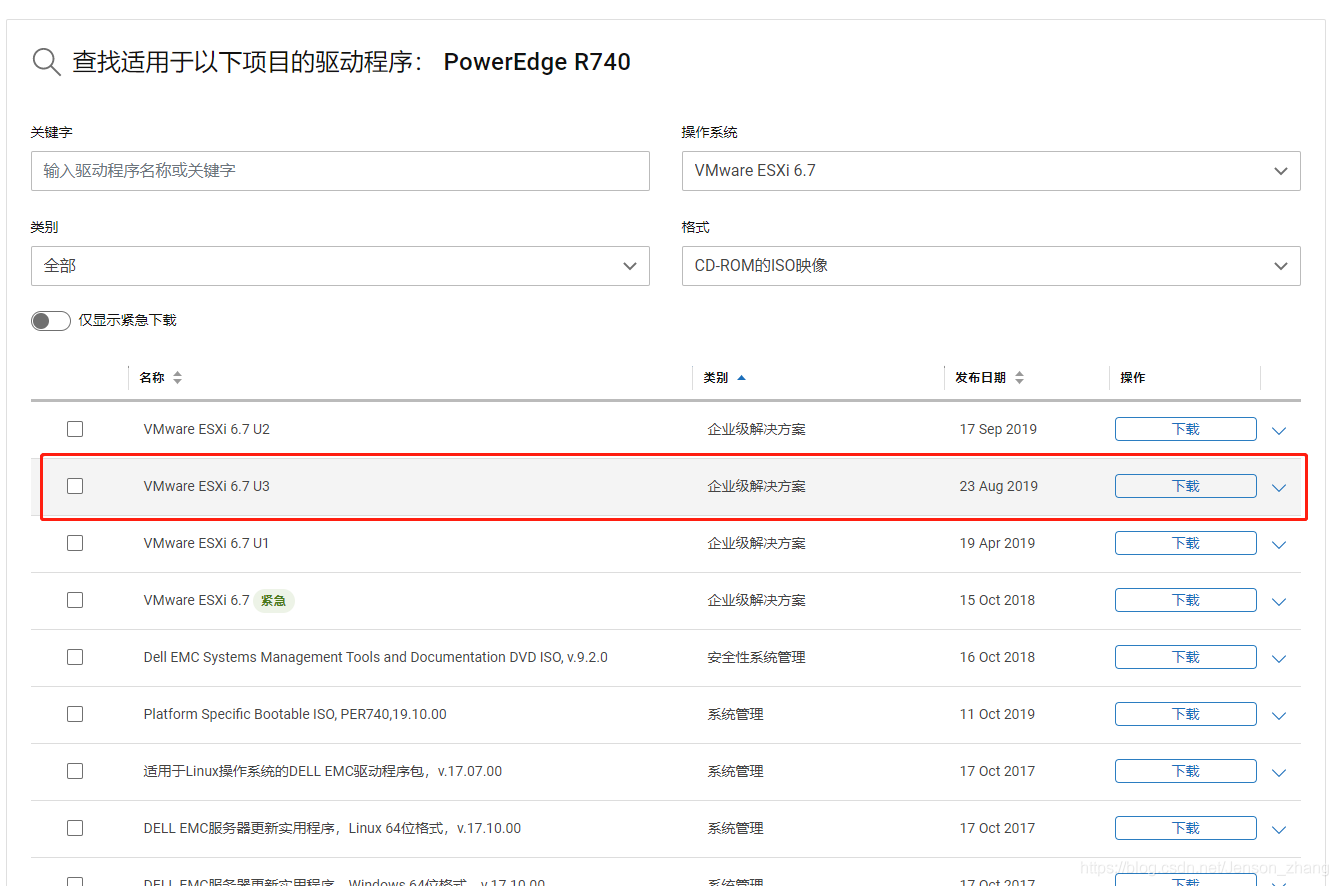Expand details for Platform Specific Bootable ISO
The width and height of the screenshot is (1338, 886).
coord(1279,716)
